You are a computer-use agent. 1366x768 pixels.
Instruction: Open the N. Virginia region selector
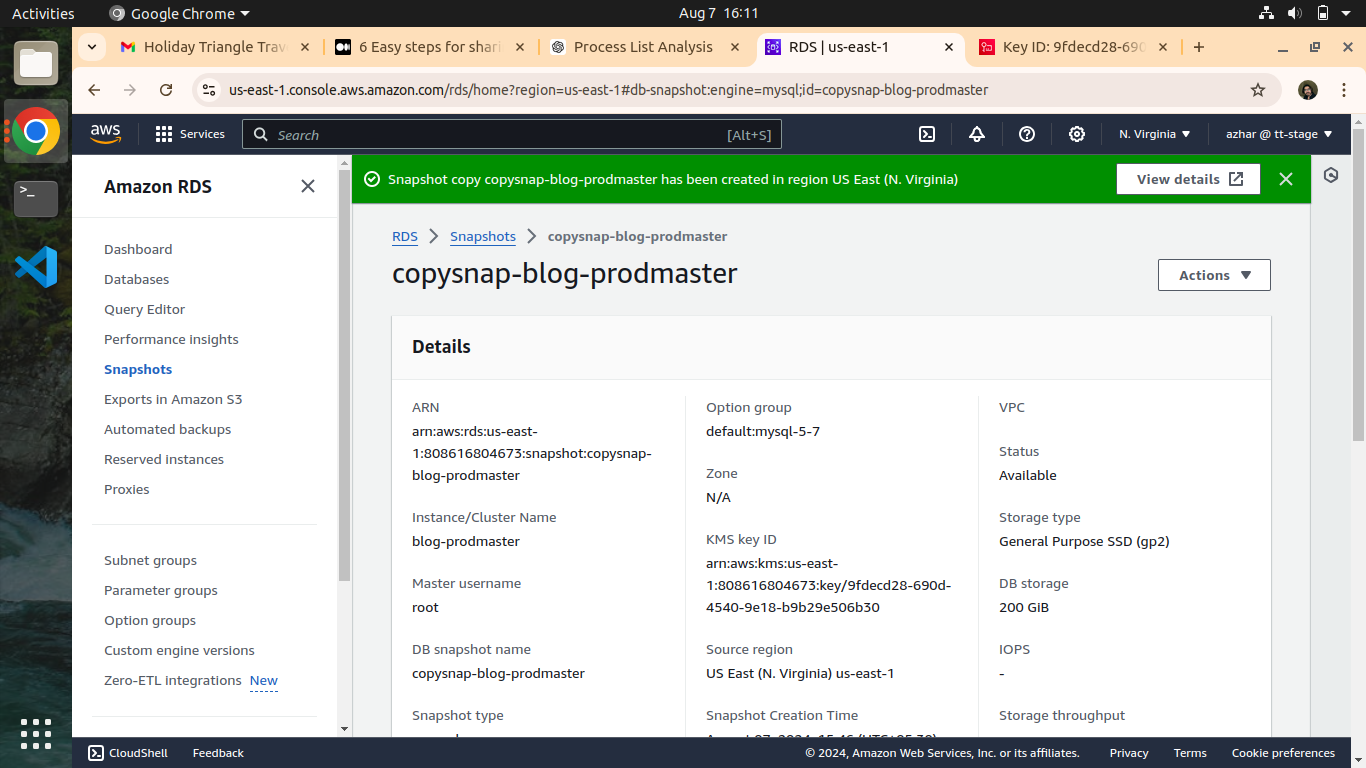click(x=1154, y=134)
